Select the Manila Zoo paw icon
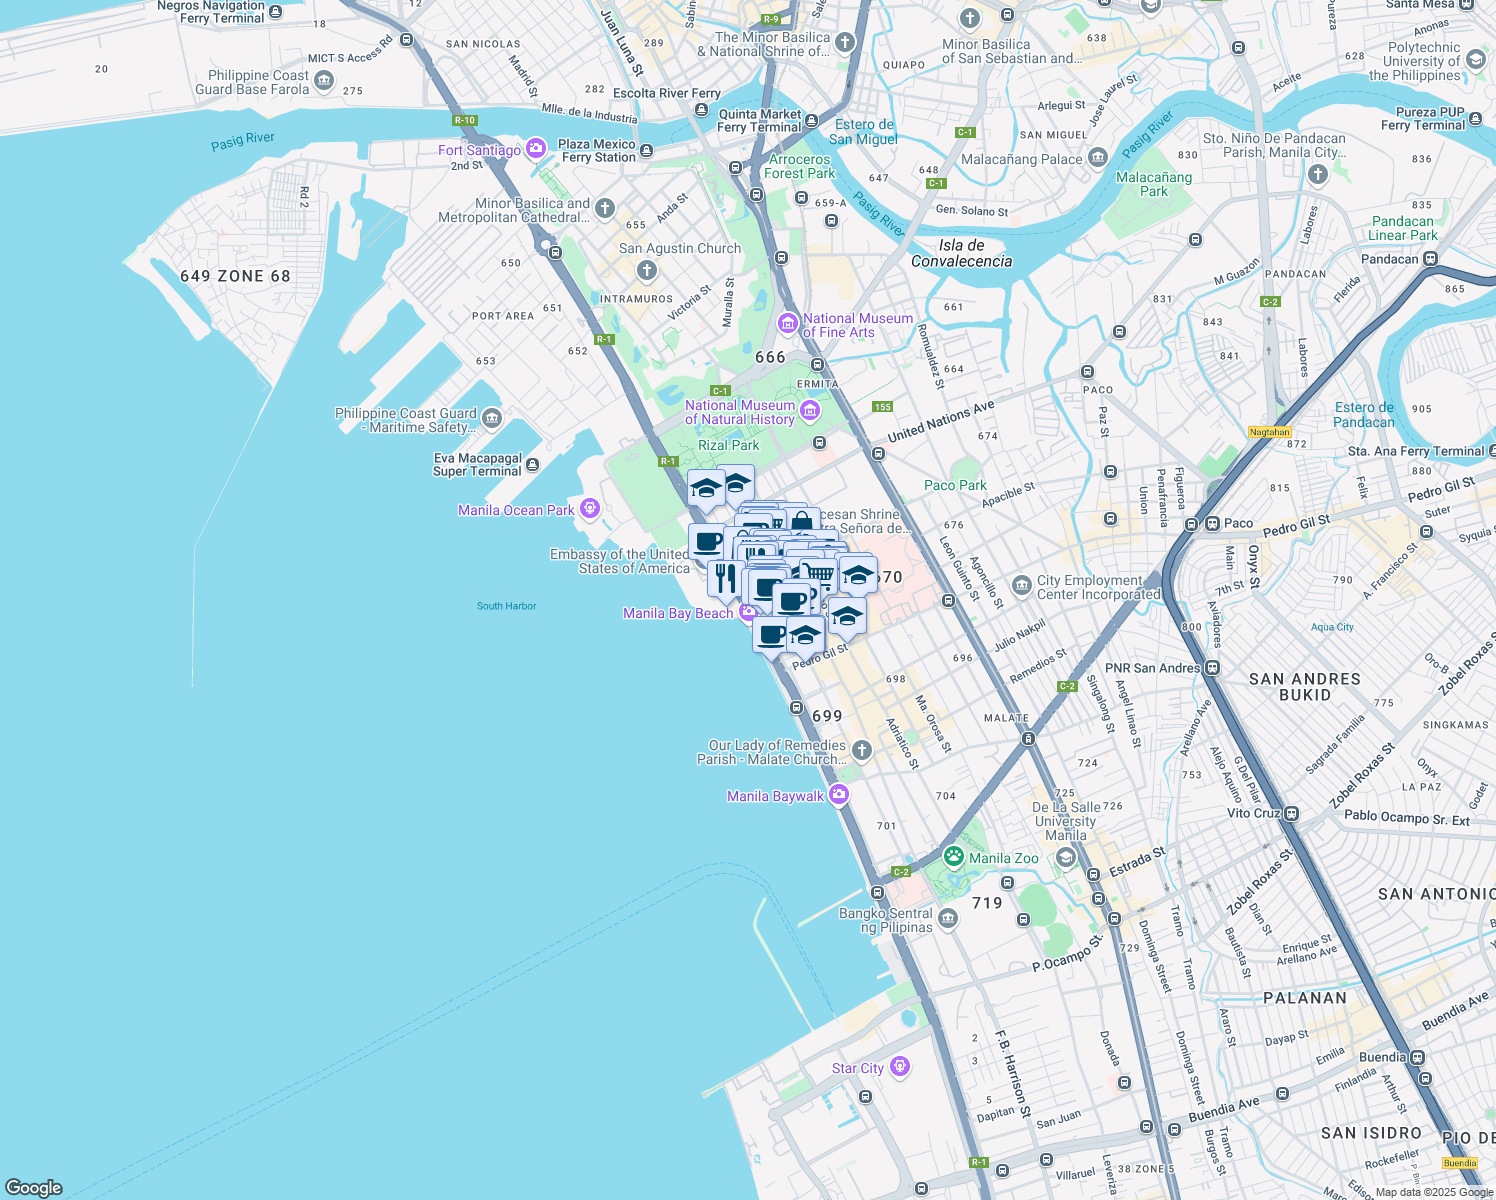Viewport: 1496px width, 1200px height. (x=954, y=857)
